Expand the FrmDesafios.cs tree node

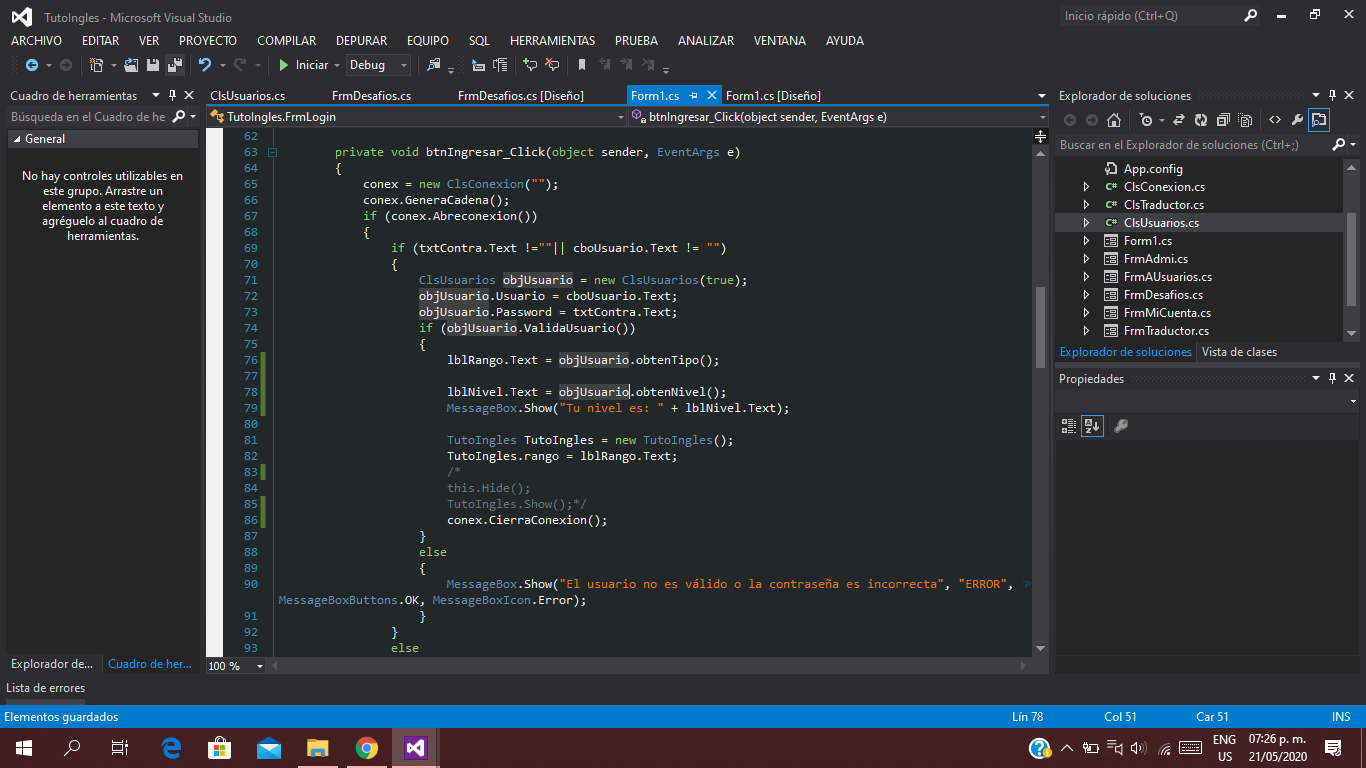point(1087,295)
